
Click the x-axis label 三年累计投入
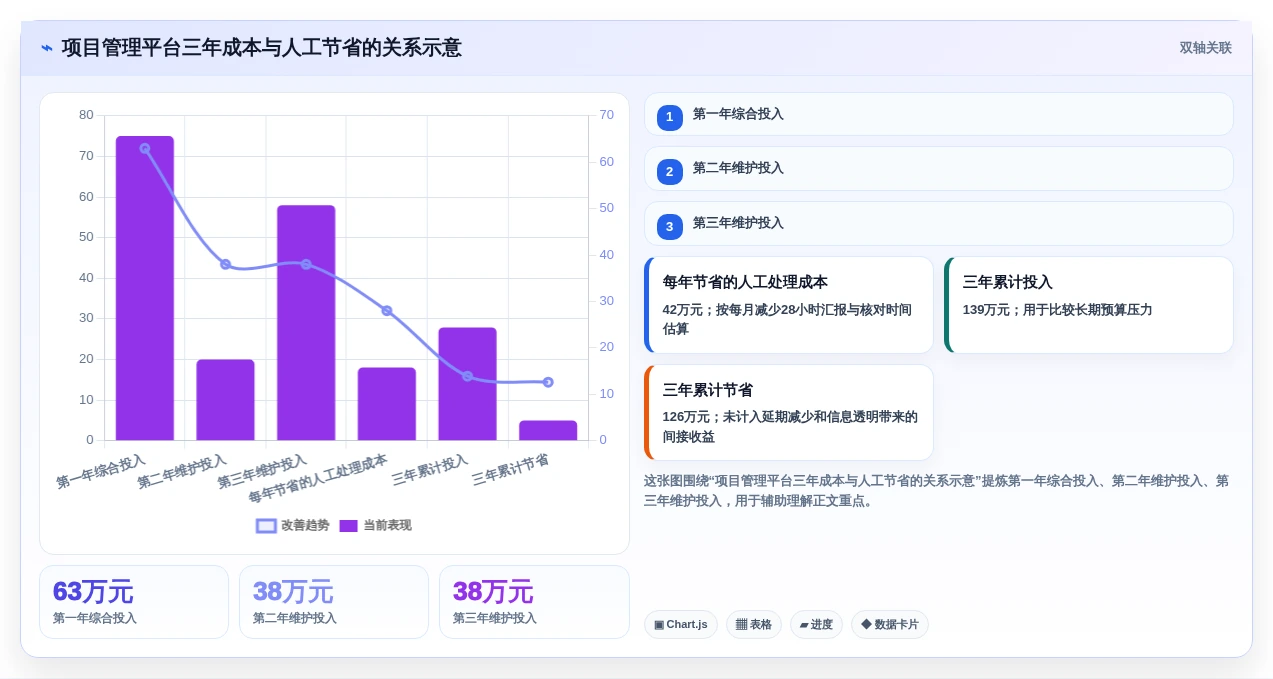pos(430,470)
